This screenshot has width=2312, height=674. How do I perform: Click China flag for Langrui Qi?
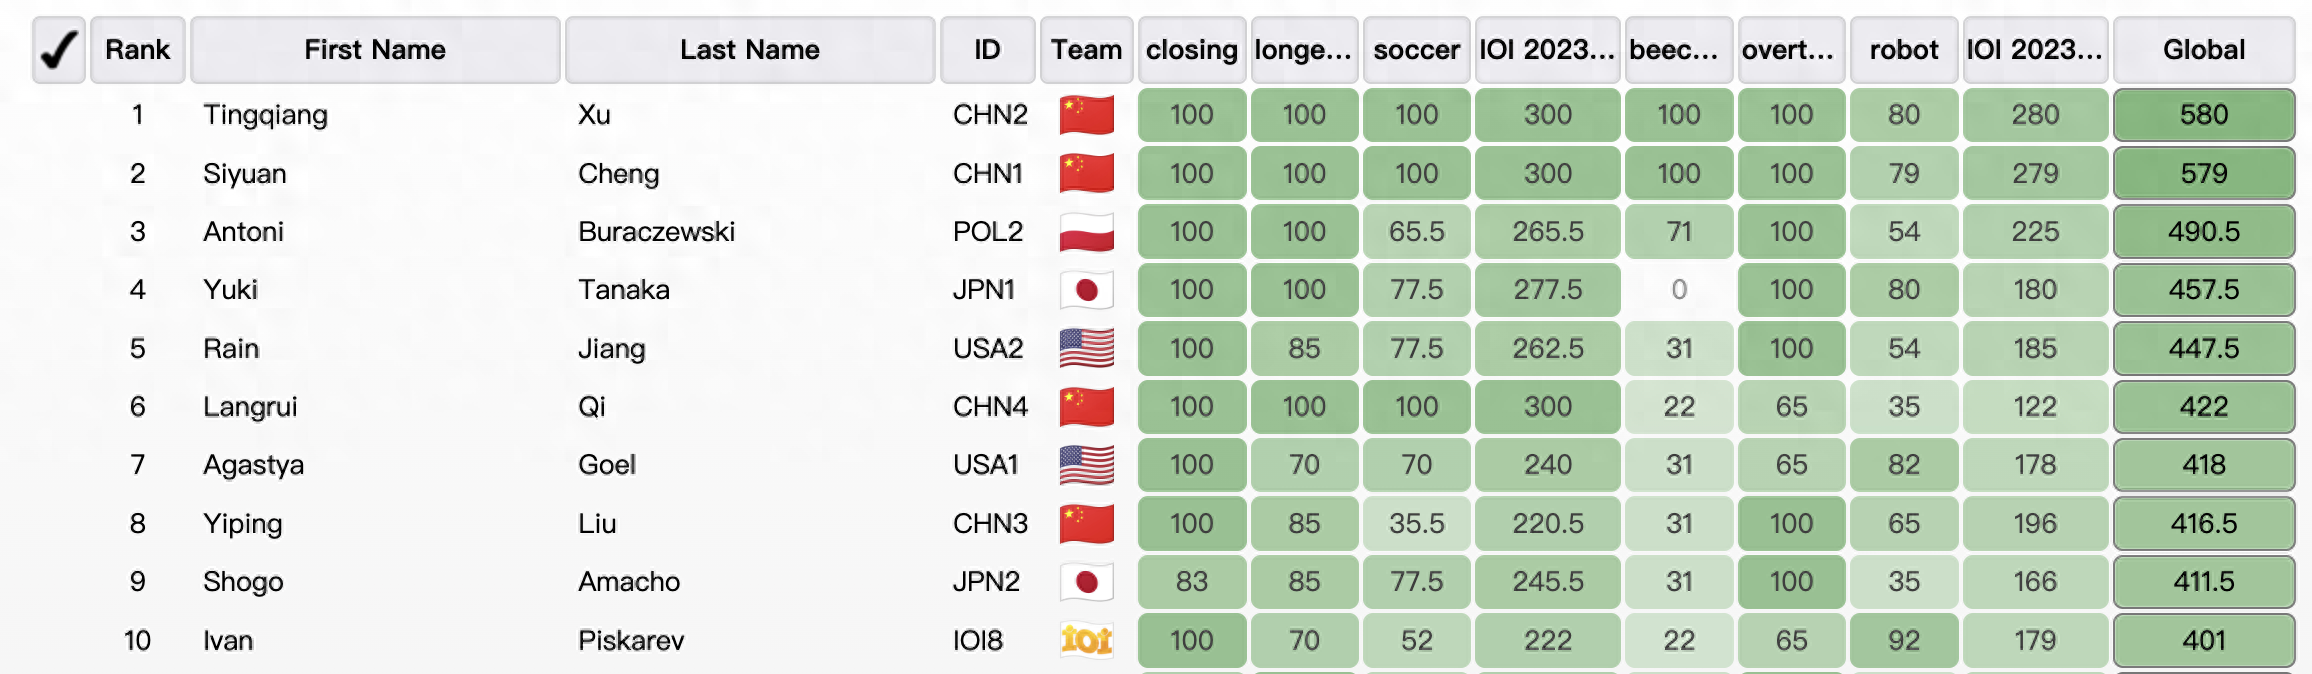[x=1086, y=407]
